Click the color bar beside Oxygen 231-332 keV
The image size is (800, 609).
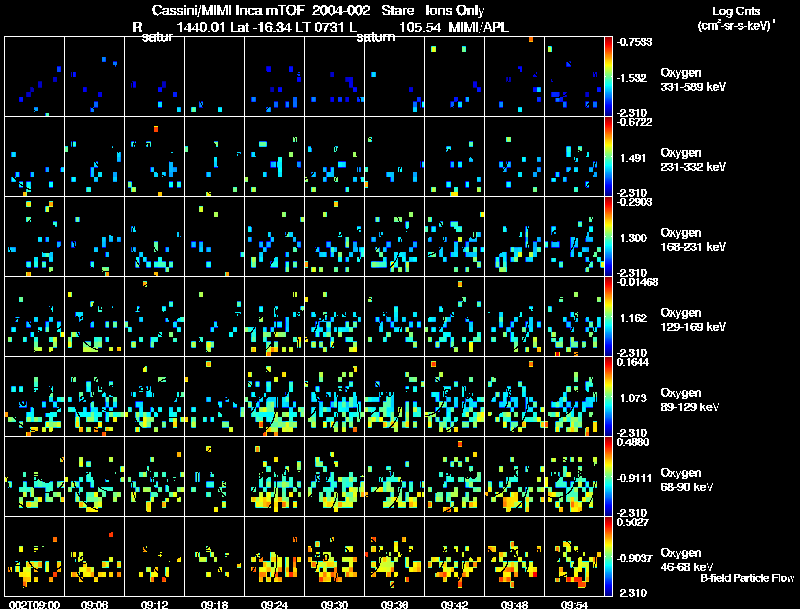tap(608, 157)
